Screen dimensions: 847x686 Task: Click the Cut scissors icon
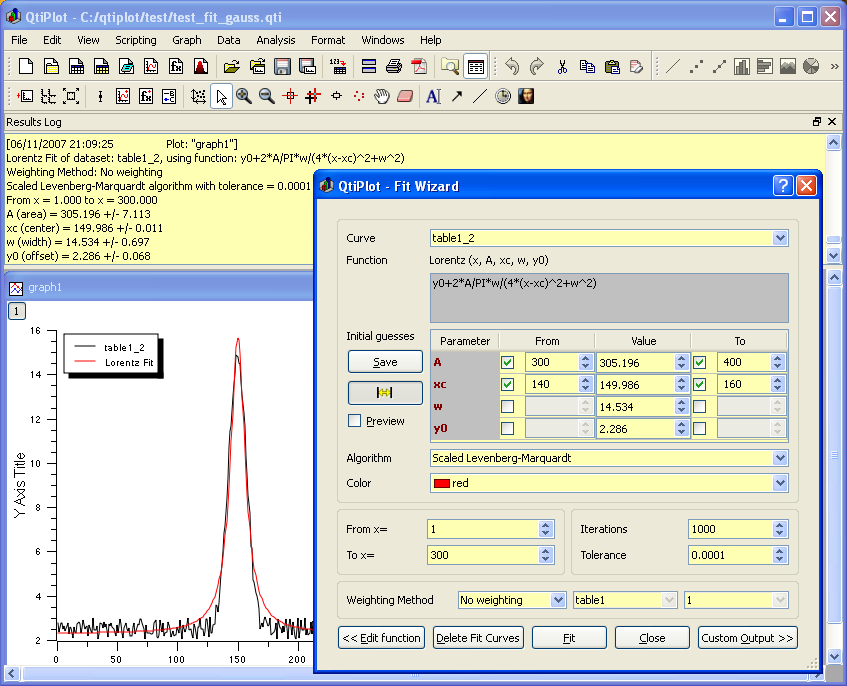click(562, 66)
